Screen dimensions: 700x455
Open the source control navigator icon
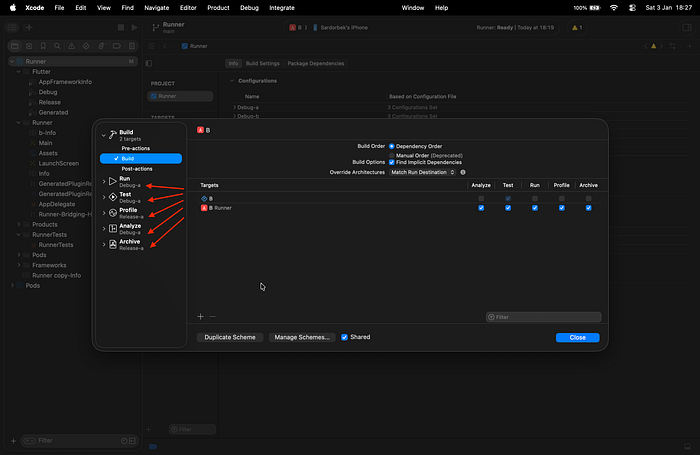[29, 46]
